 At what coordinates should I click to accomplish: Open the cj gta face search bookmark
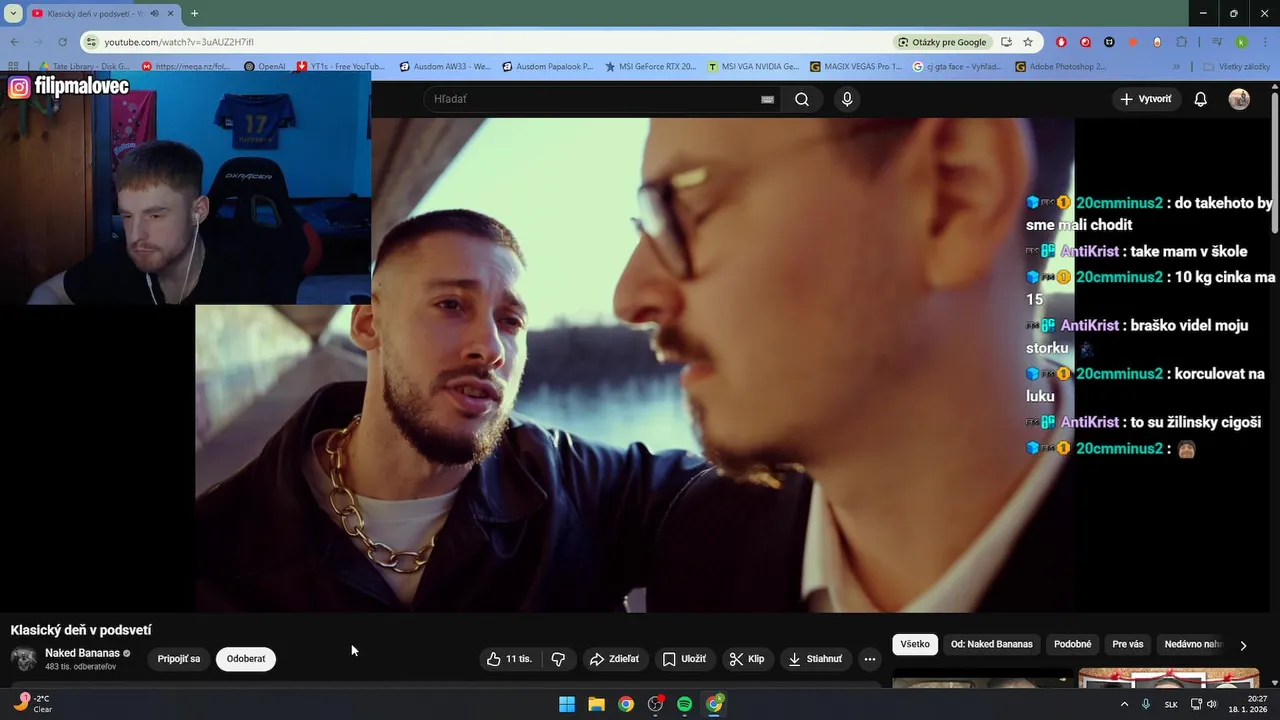point(958,67)
